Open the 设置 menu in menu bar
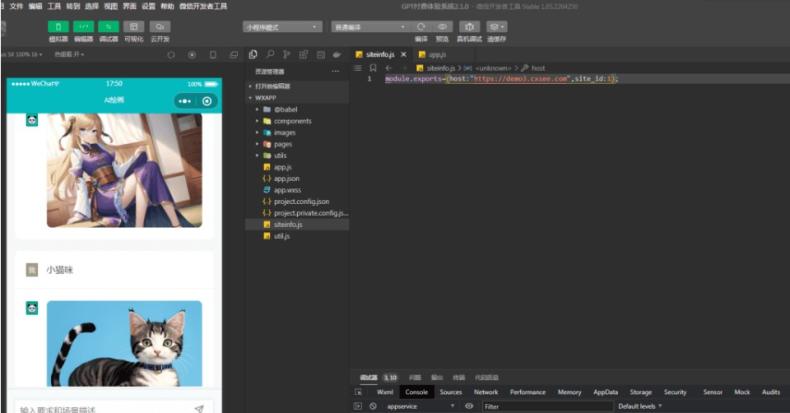 tap(148, 6)
